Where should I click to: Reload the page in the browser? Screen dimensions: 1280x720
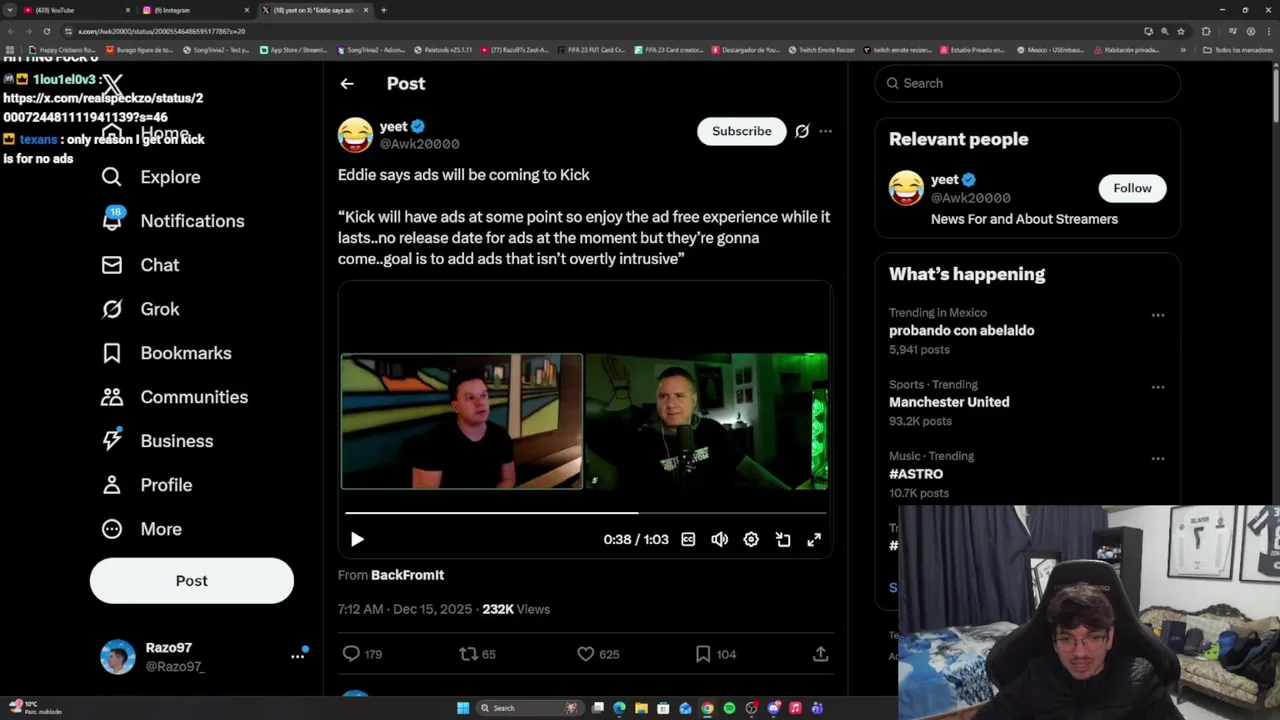tap(46, 31)
